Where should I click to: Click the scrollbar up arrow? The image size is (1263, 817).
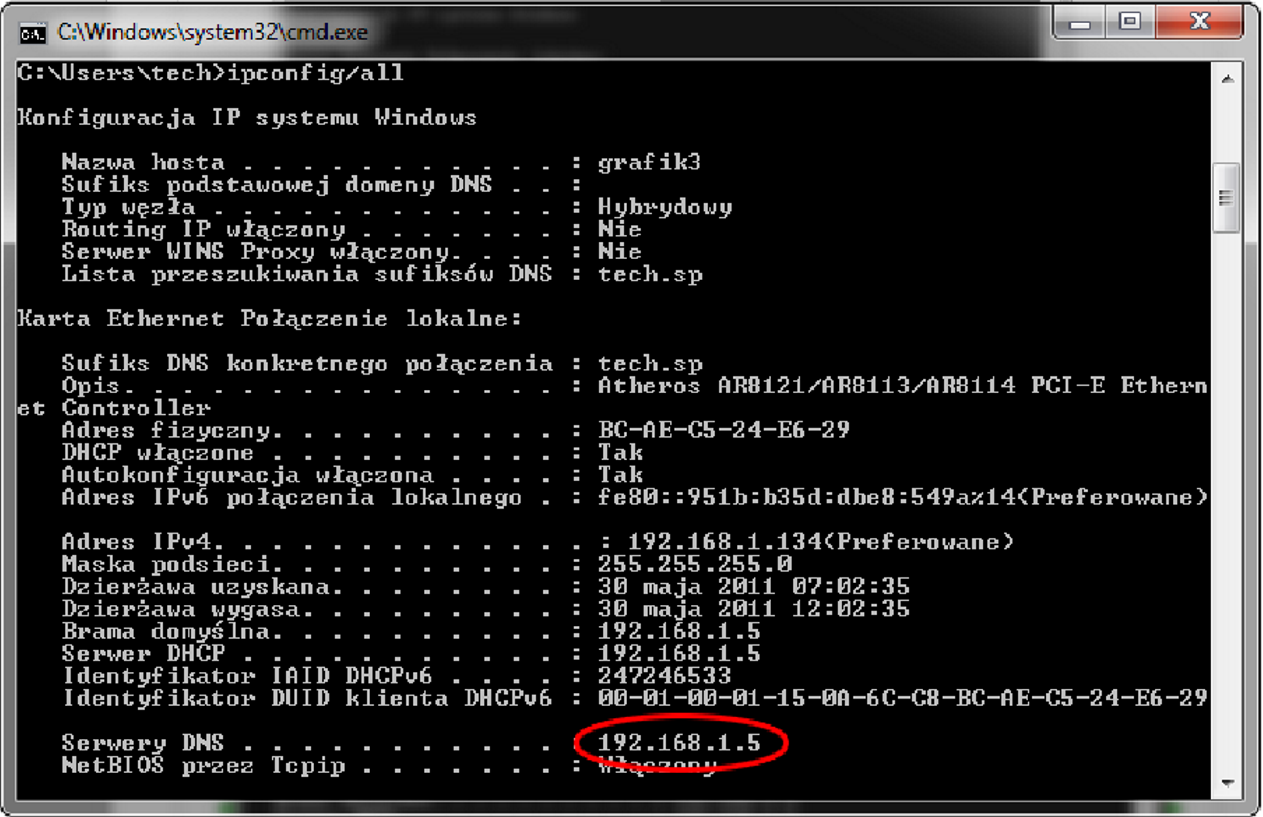[x=1228, y=79]
